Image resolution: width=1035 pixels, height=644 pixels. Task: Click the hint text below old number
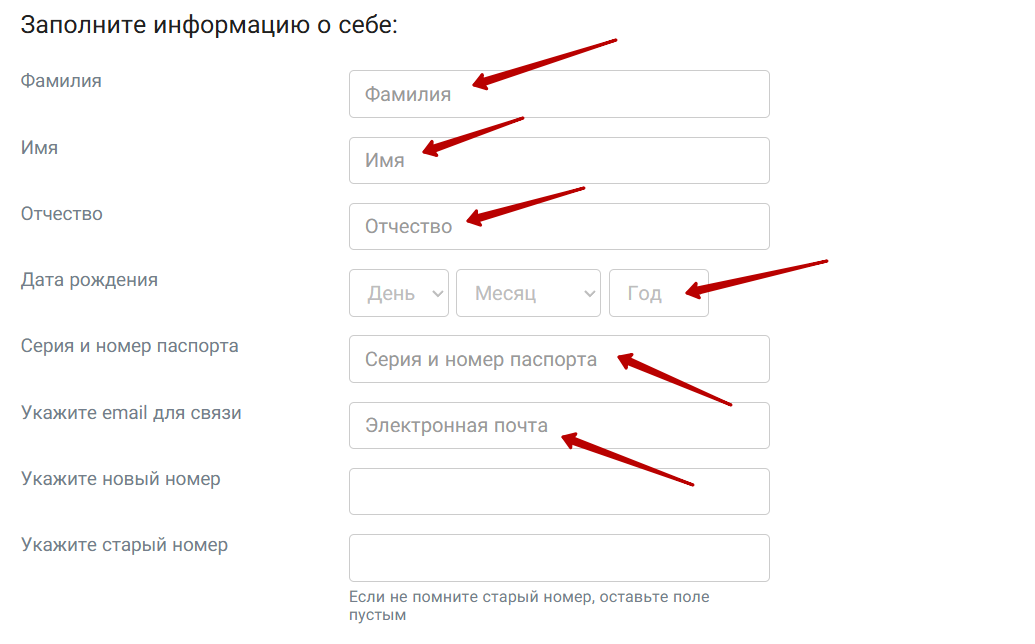(x=528, y=606)
